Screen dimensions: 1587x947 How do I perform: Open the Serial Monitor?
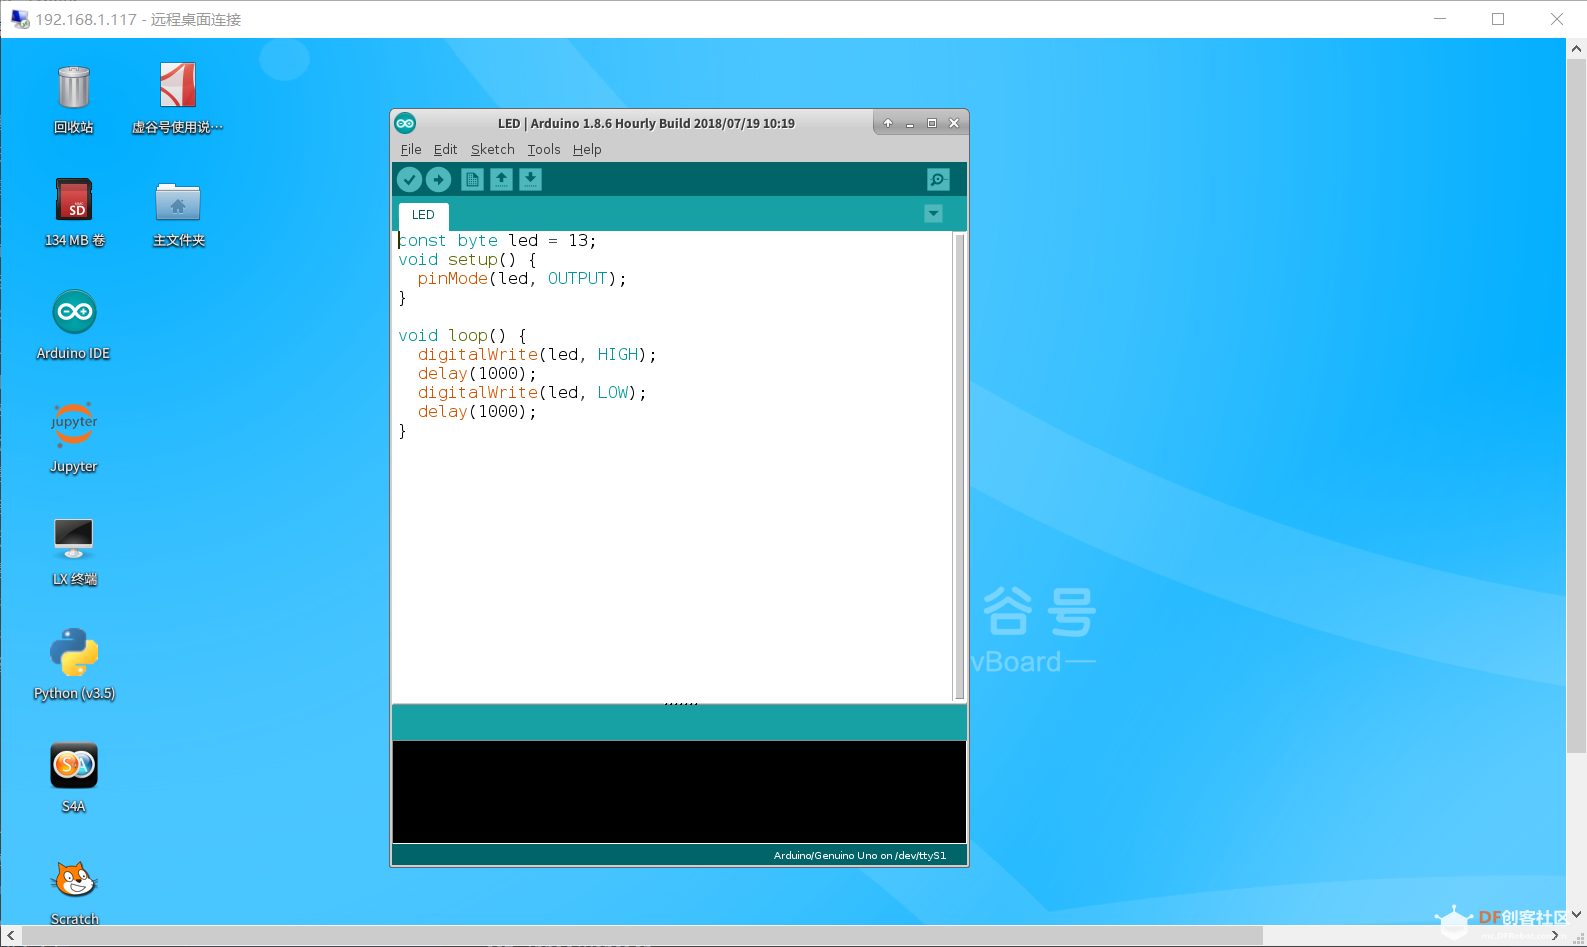click(x=937, y=180)
